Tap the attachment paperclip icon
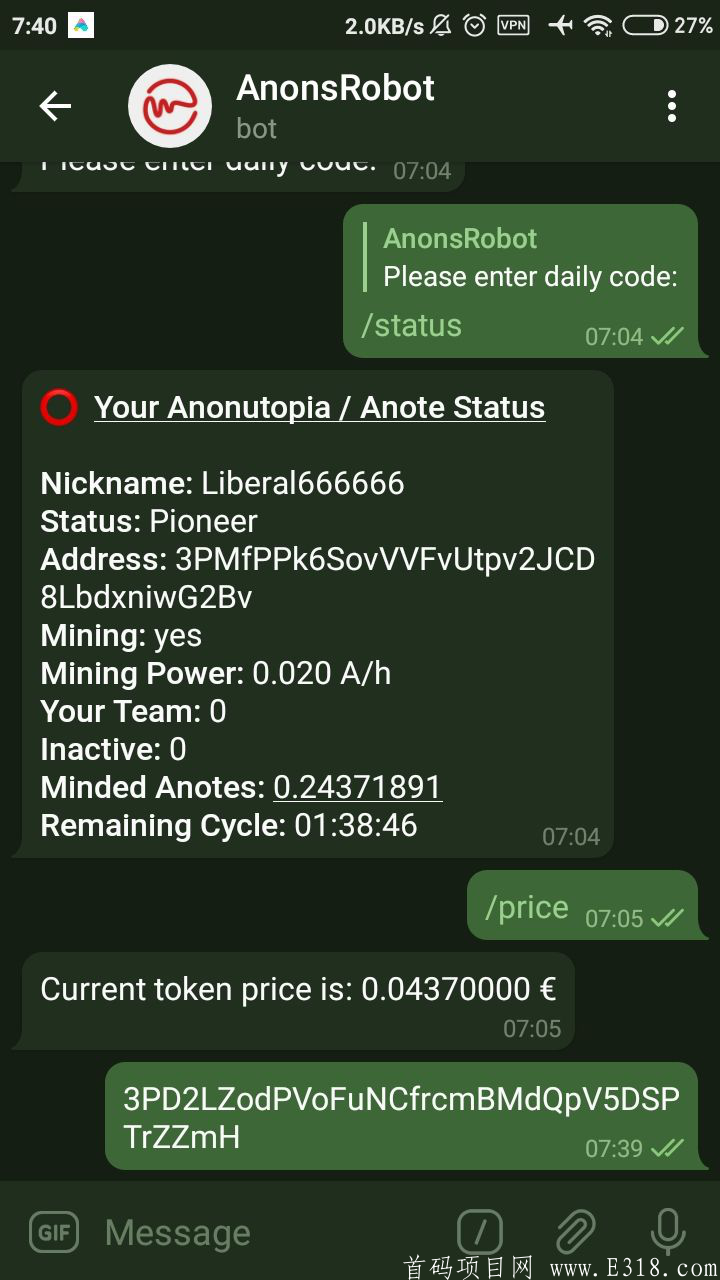720x1280 pixels. 575,1232
